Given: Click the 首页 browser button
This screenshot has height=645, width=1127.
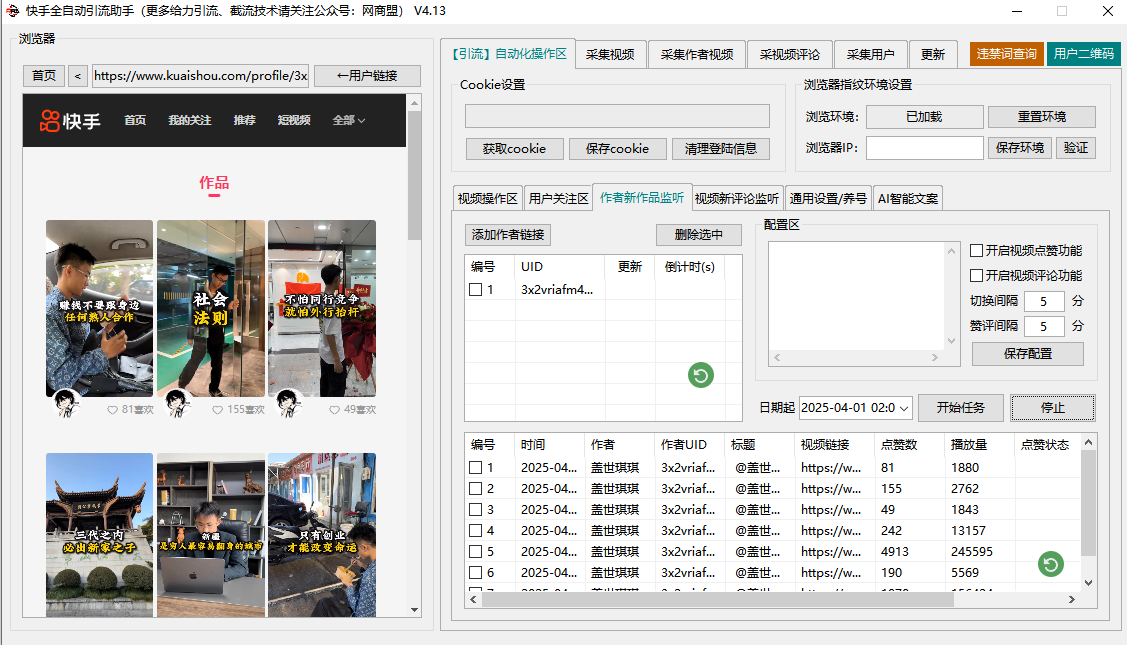Looking at the screenshot, I should point(44,76).
